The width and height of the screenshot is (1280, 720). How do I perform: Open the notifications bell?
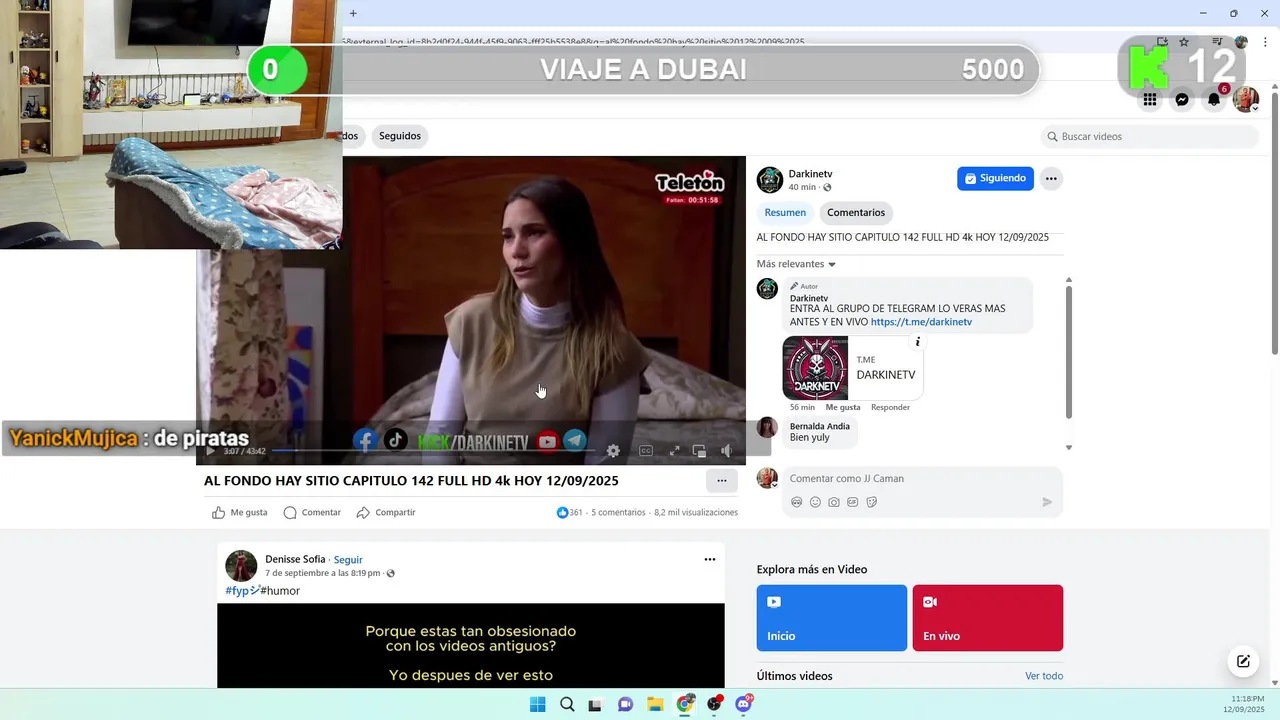[x=1214, y=100]
